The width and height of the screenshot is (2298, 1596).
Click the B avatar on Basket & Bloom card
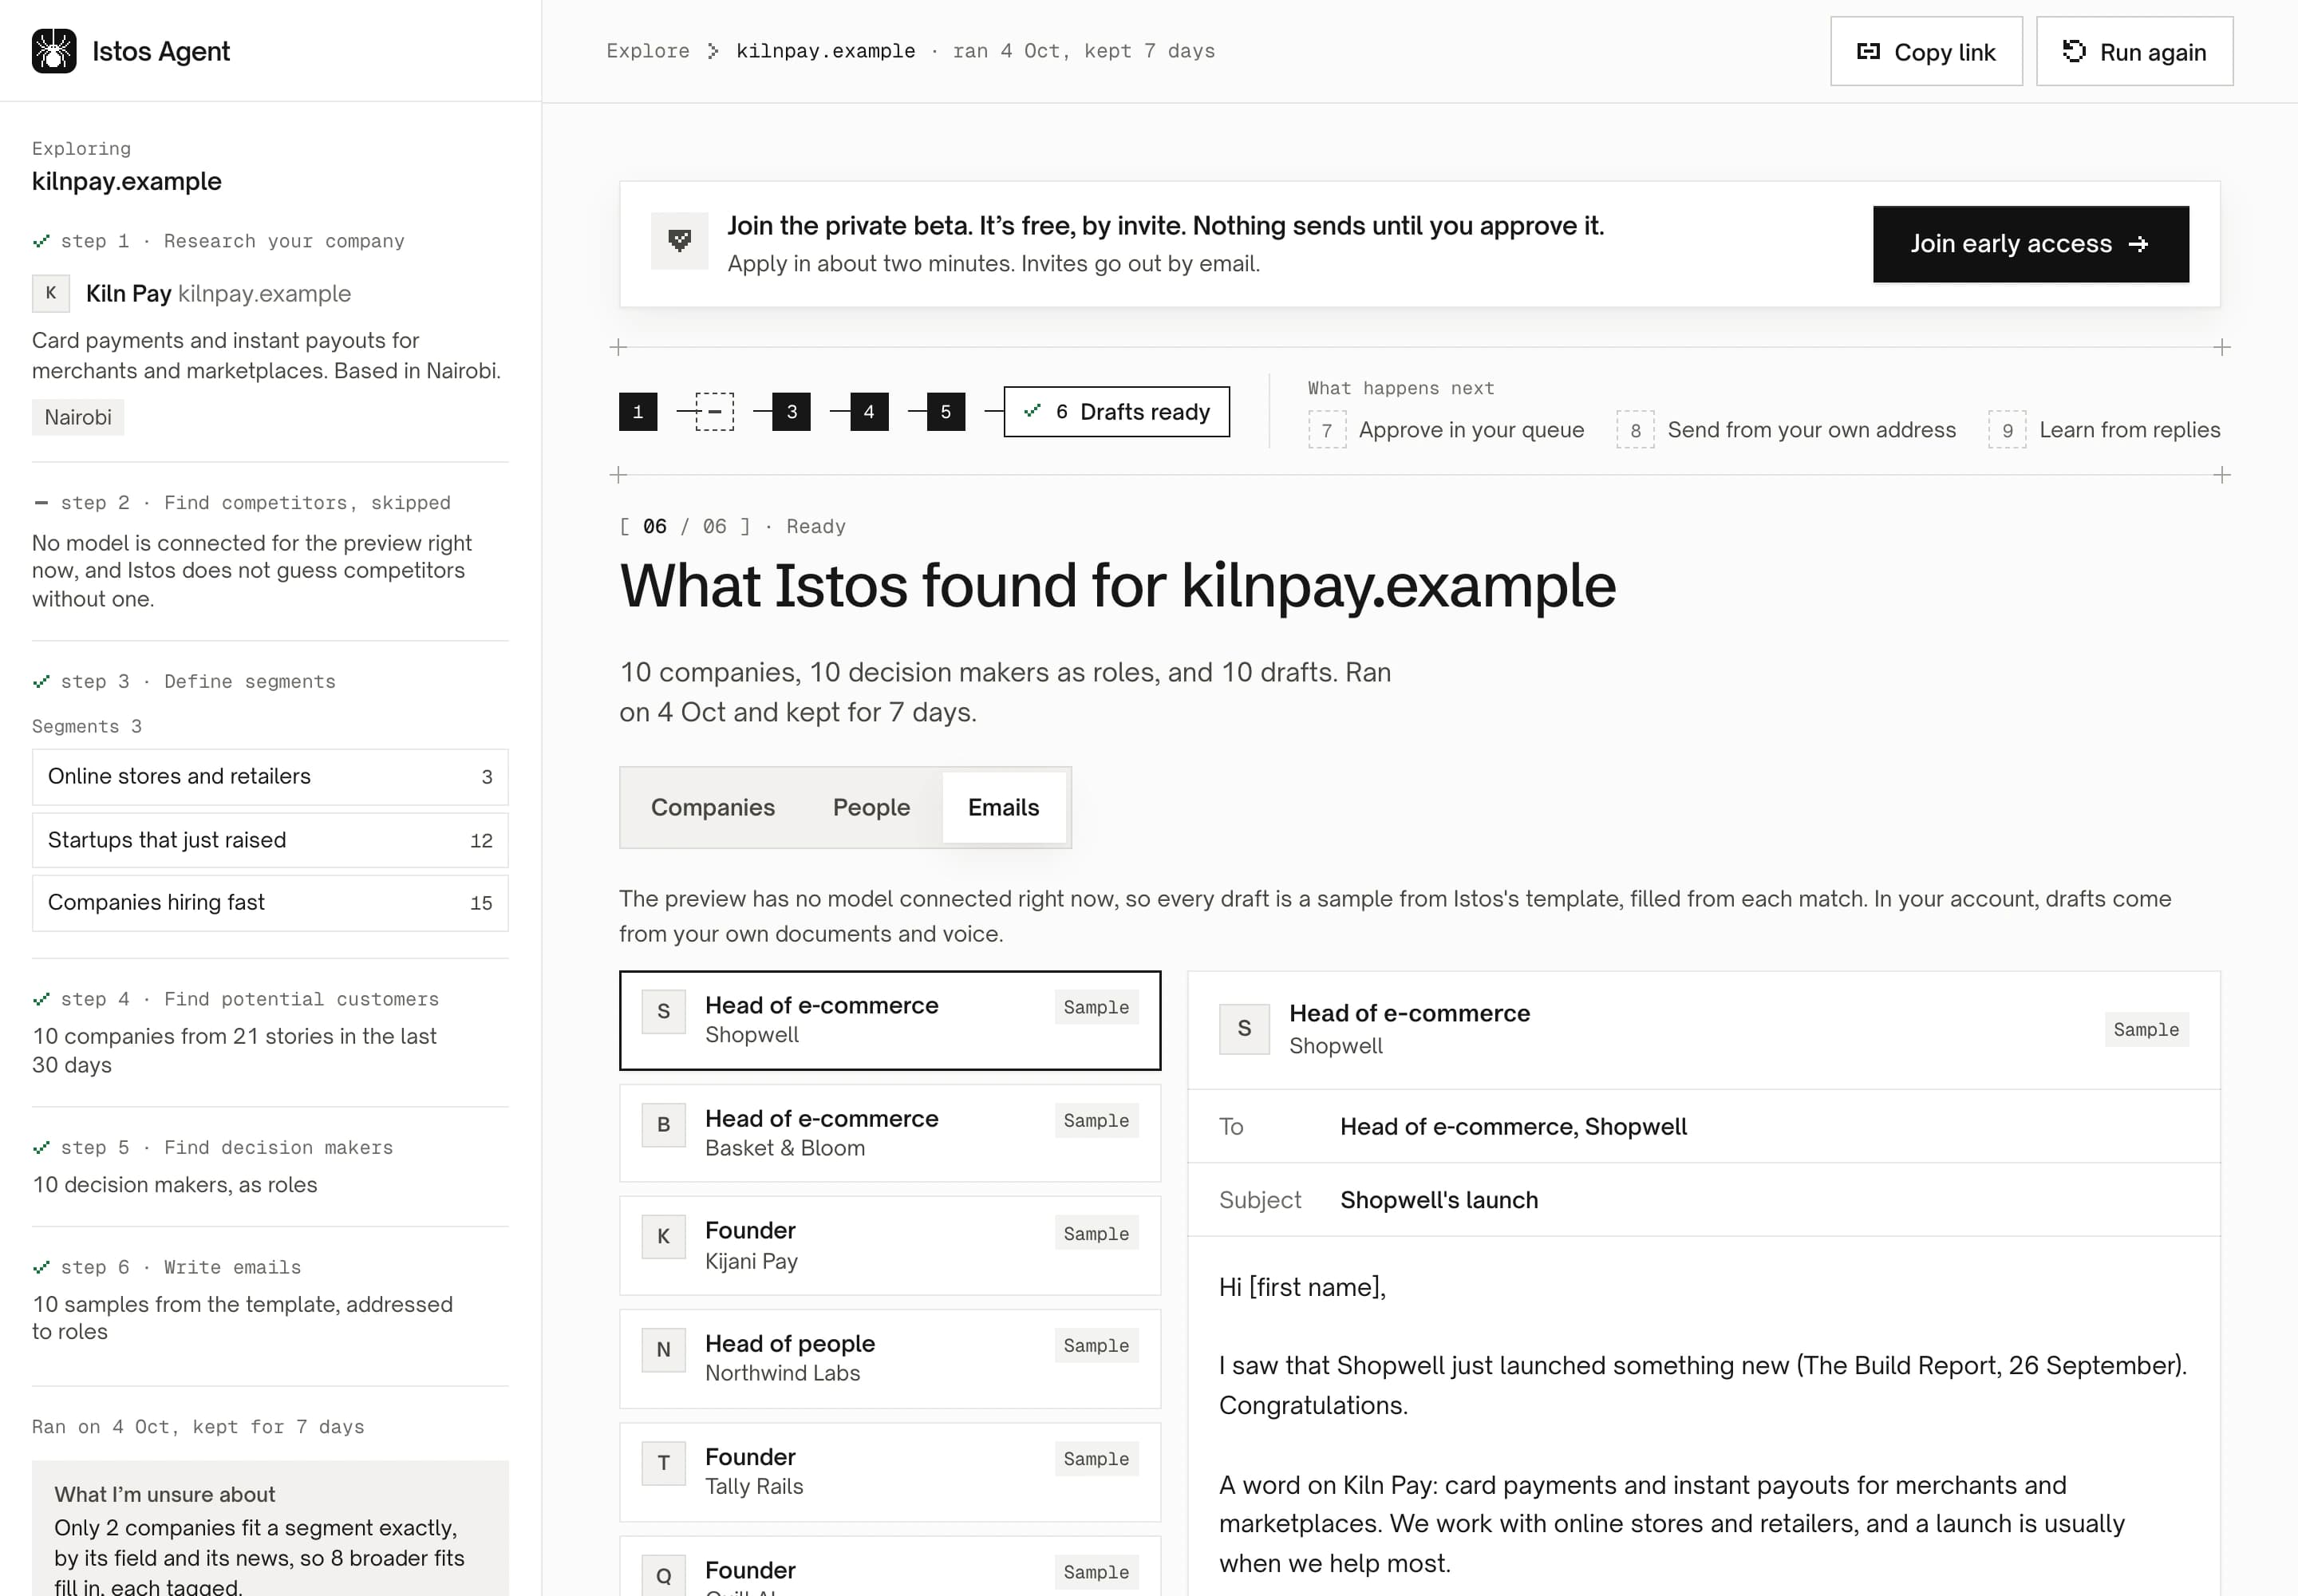pos(663,1125)
